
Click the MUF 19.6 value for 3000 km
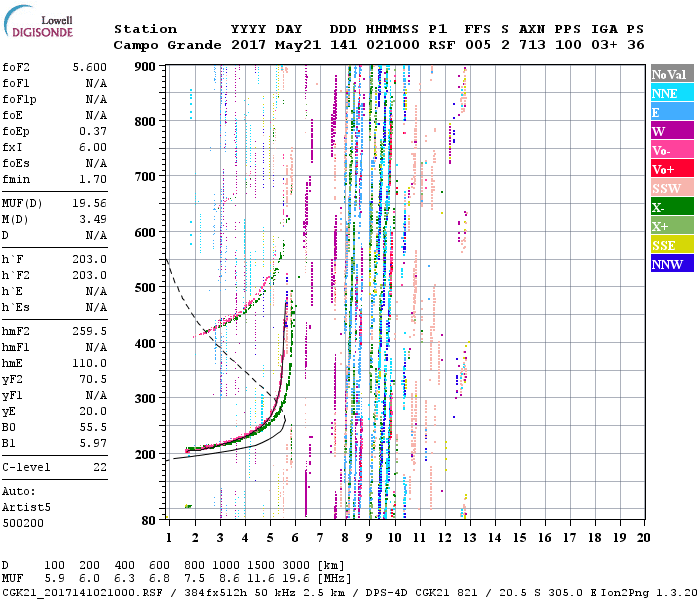pyautogui.click(x=296, y=579)
